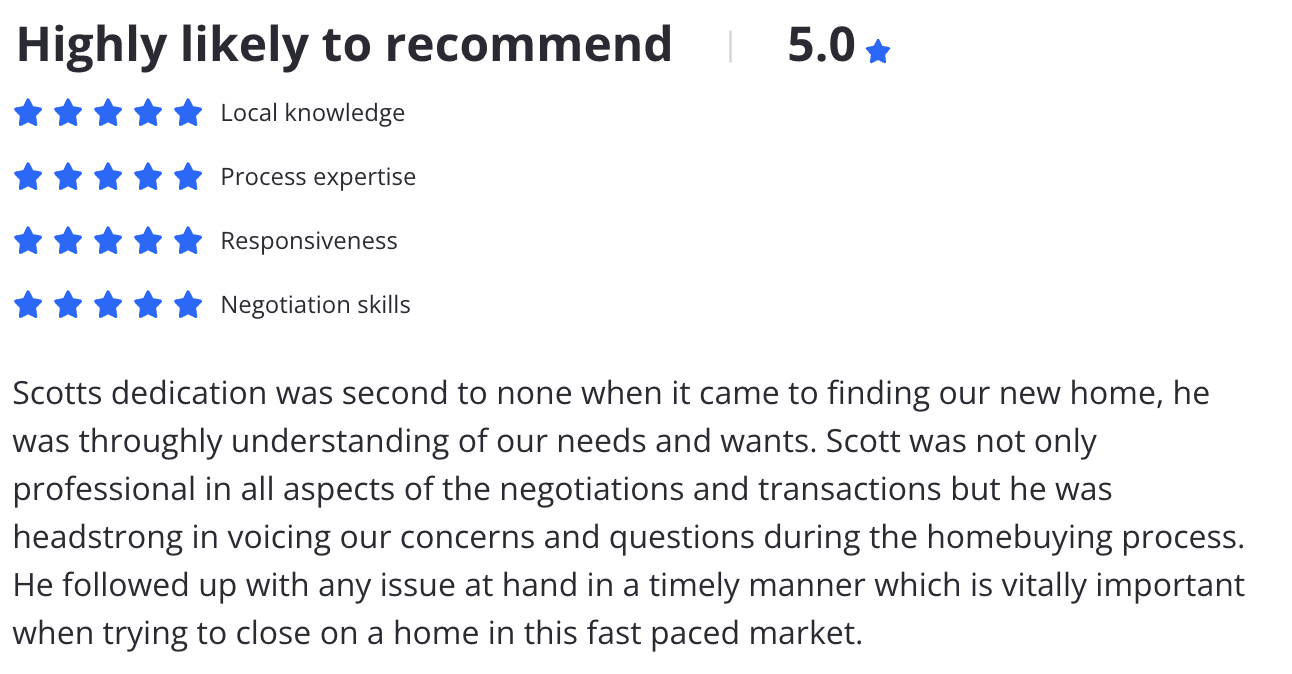
Task: Click the vertical divider before 5.0
Action: (x=730, y=46)
